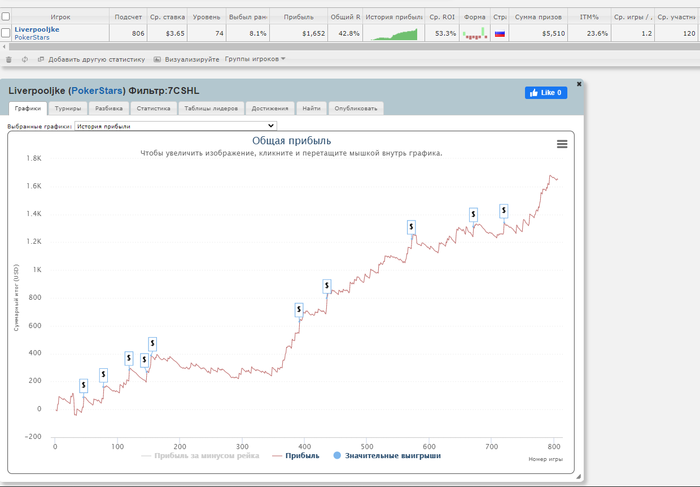
Task: Sort by the Уровень column header
Action: tap(207, 17)
